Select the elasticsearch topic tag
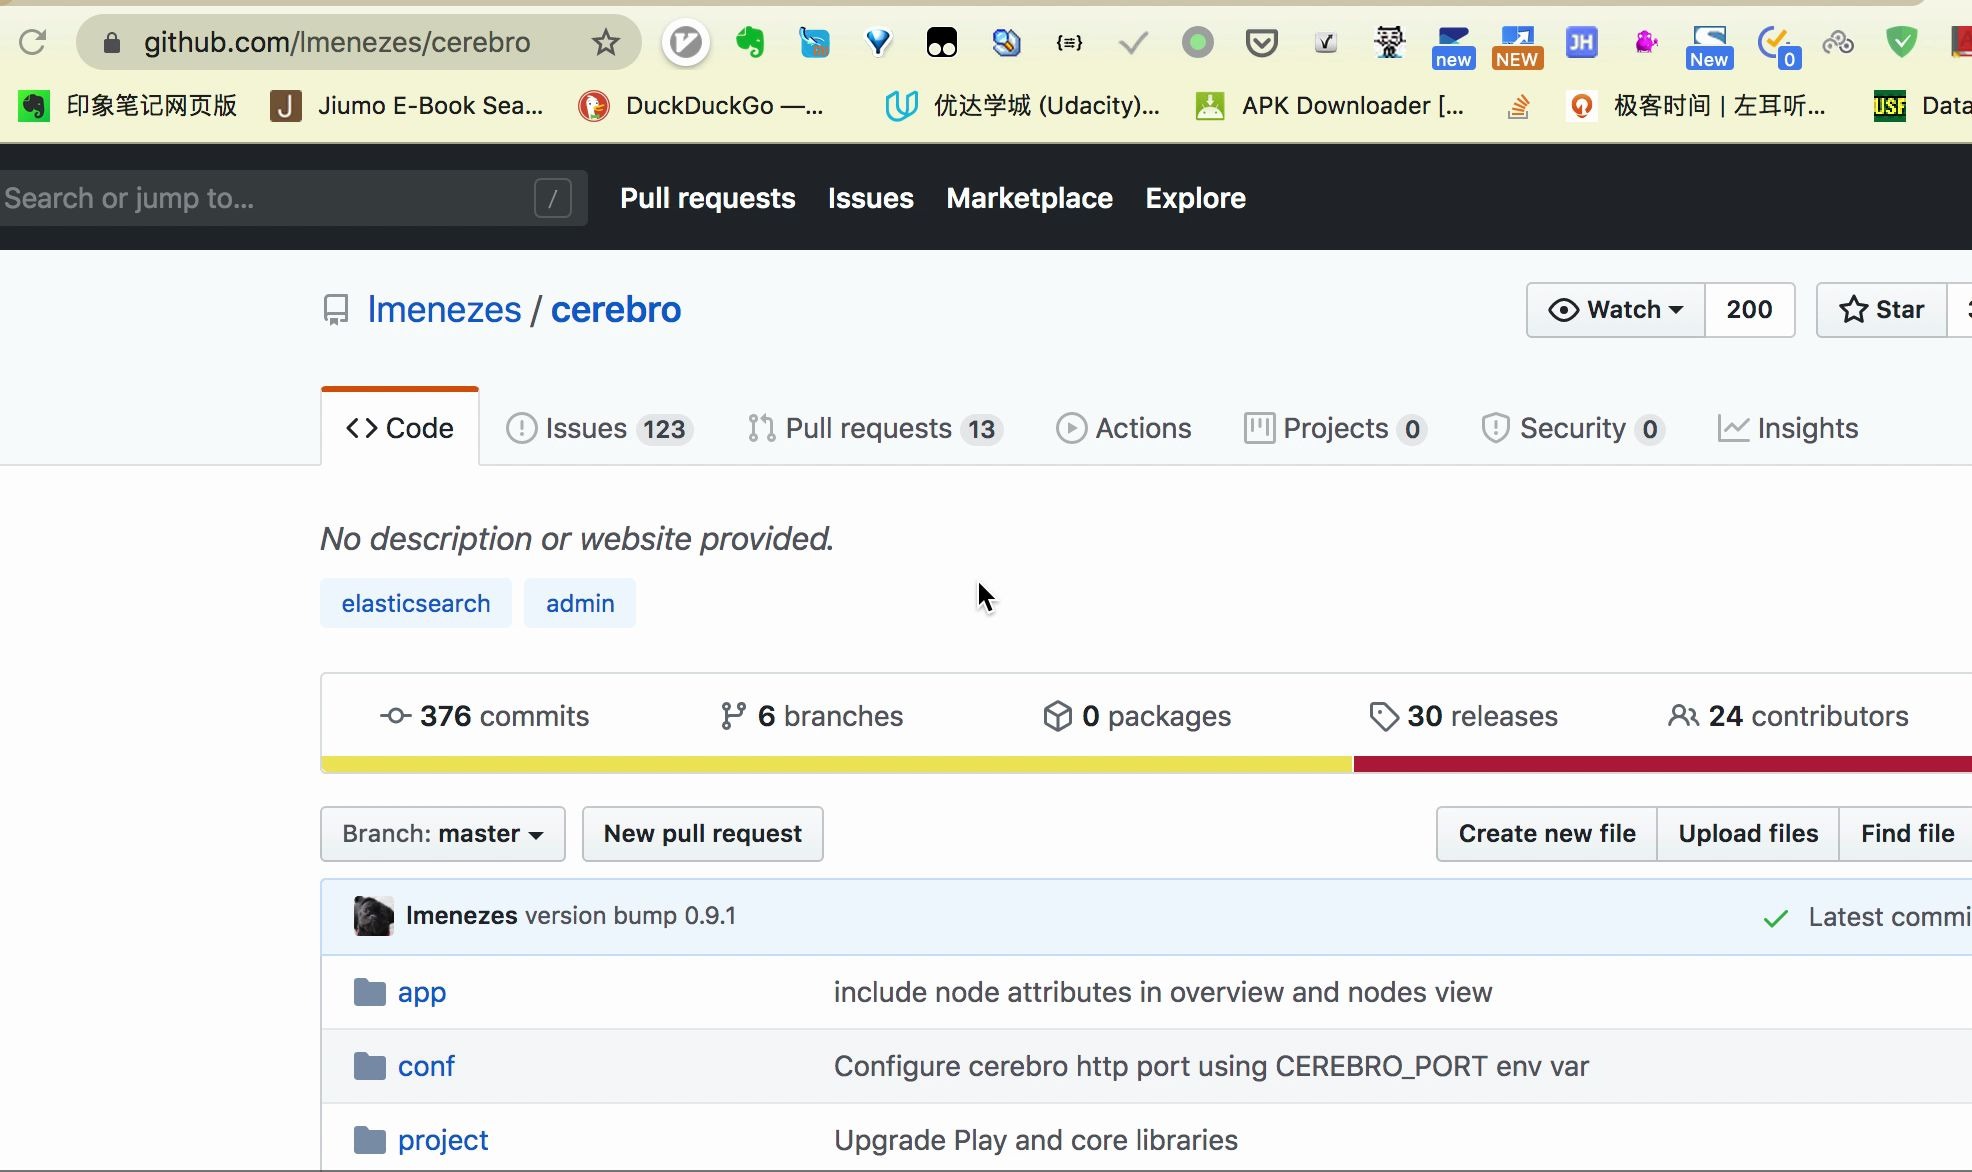 click(x=416, y=603)
